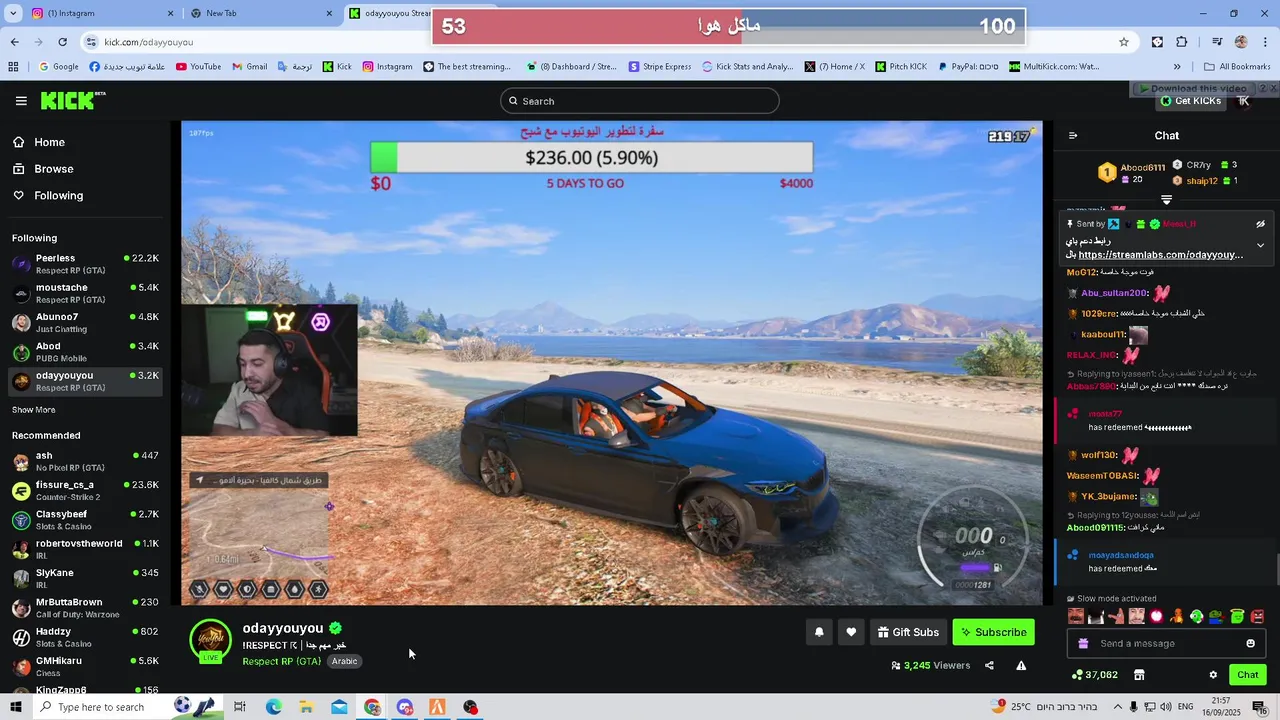Open the Gmail bookmark

[x=250, y=67]
